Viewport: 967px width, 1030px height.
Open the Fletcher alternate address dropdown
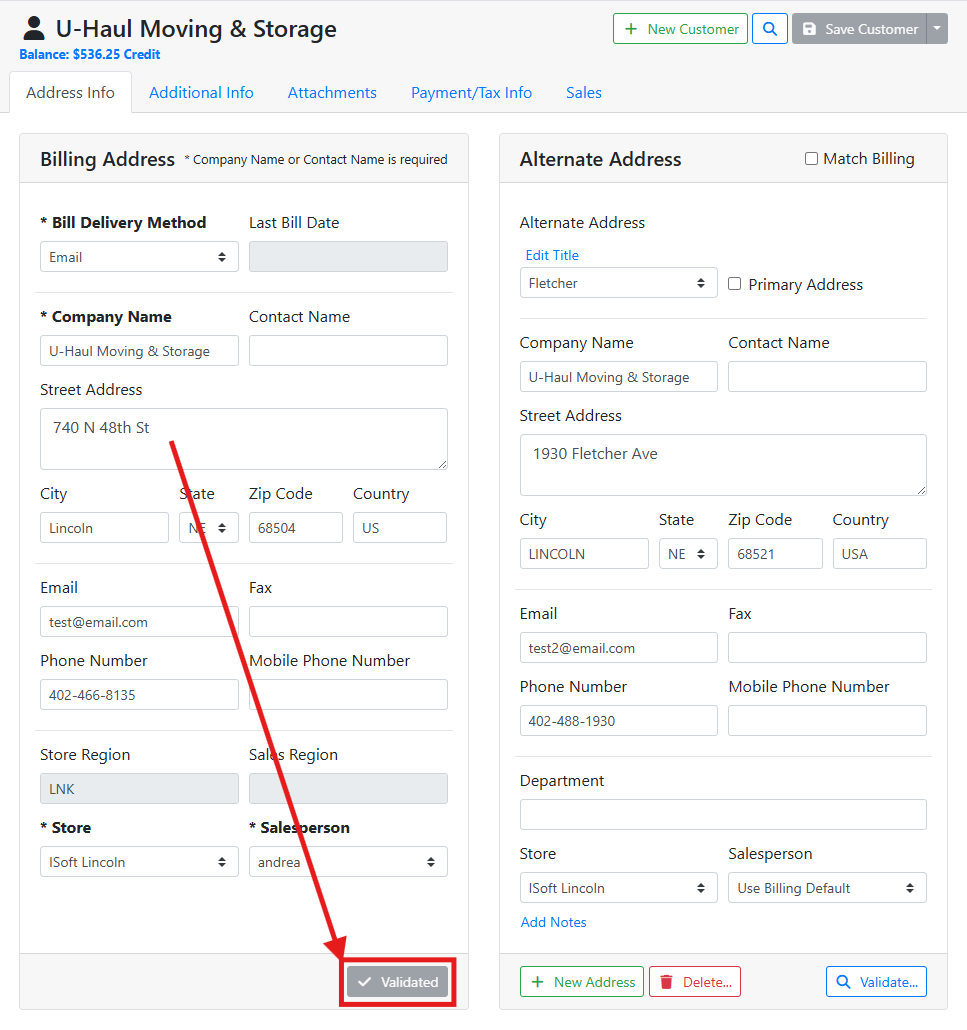[x=618, y=283]
